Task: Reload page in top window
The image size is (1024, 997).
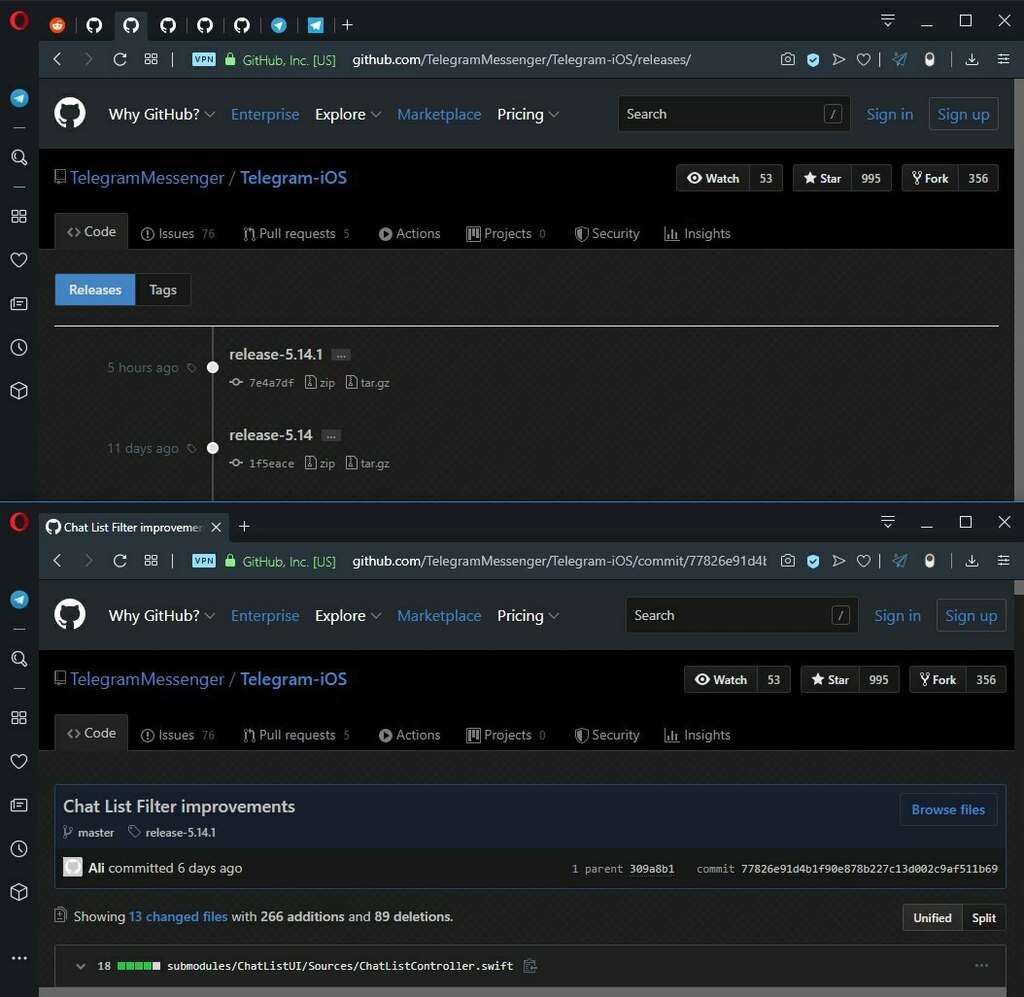Action: pyautogui.click(x=120, y=59)
